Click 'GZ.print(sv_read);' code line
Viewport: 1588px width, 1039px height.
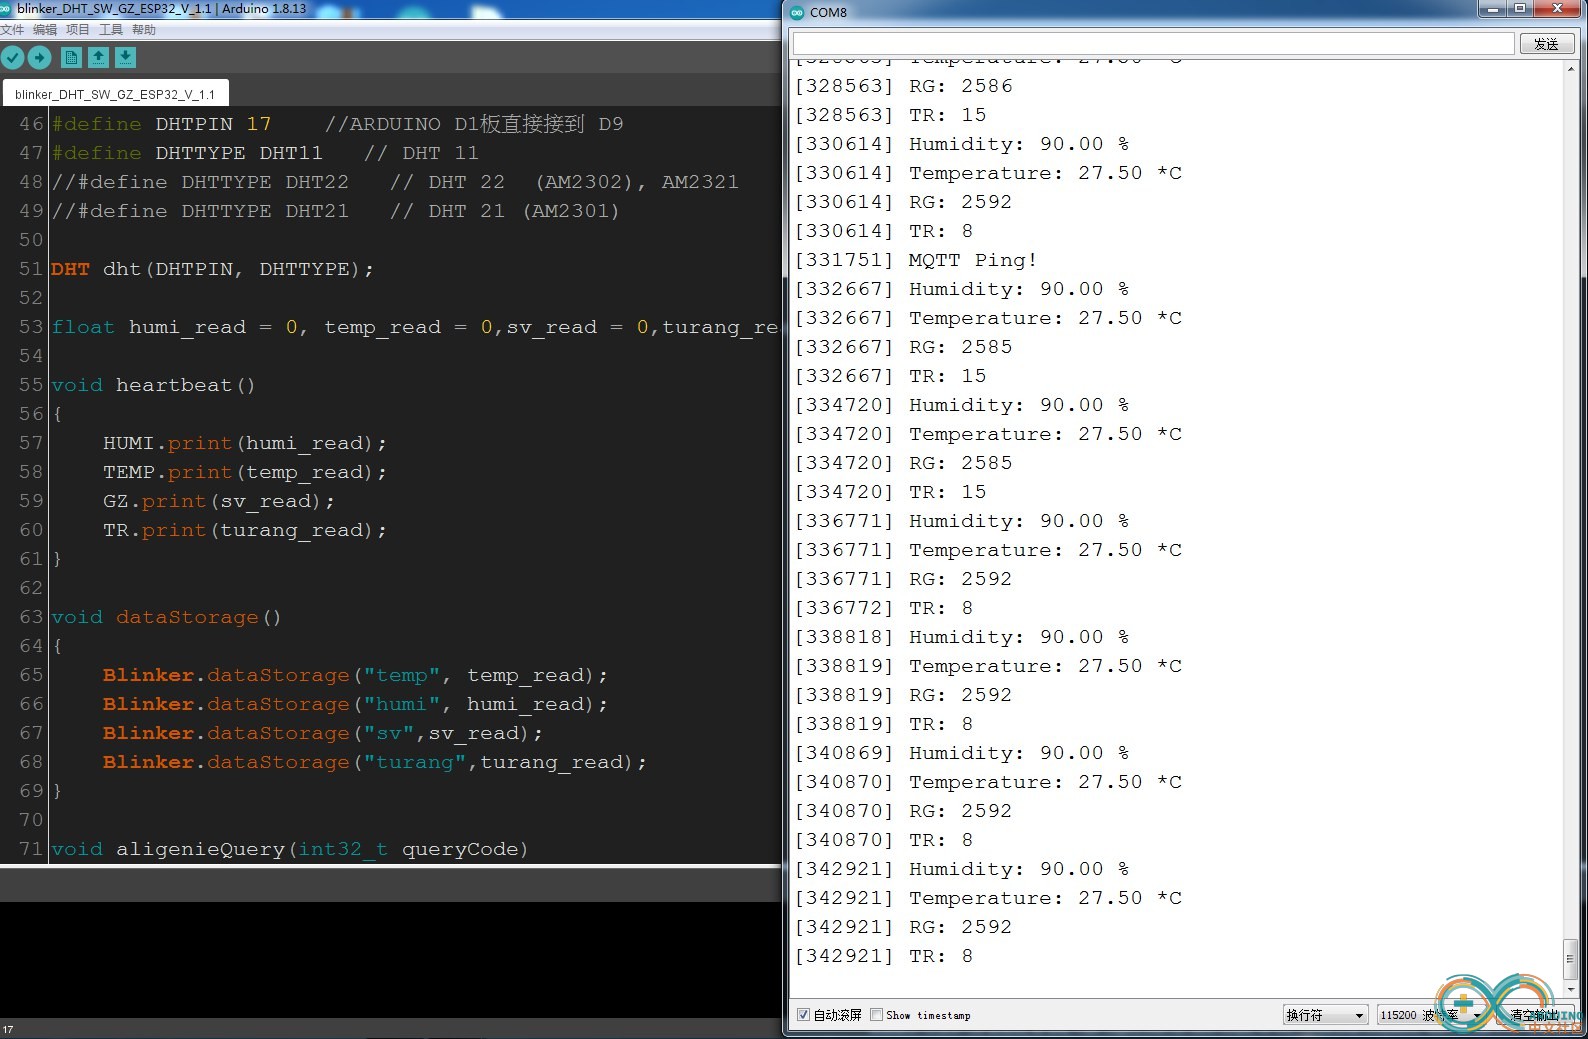(218, 501)
